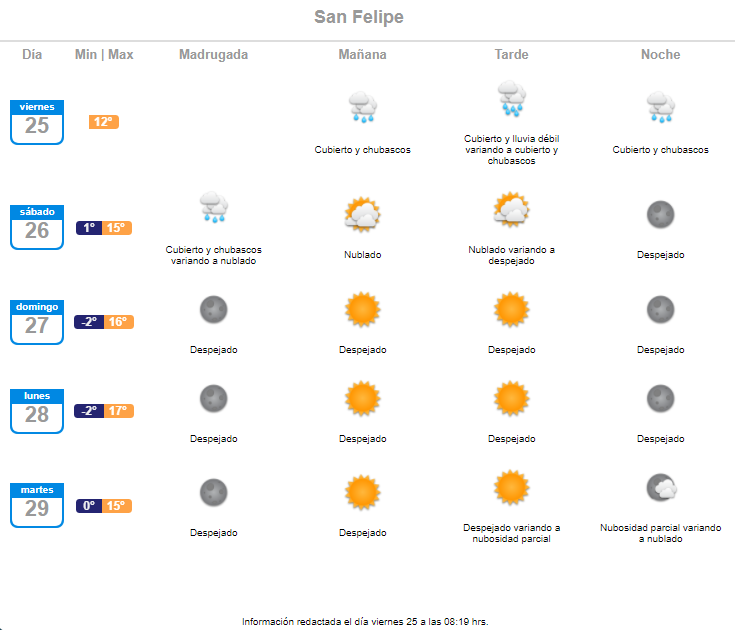The height and width of the screenshot is (630, 738).
Task: Click the martes 29 calendar icon
Action: 37,505
